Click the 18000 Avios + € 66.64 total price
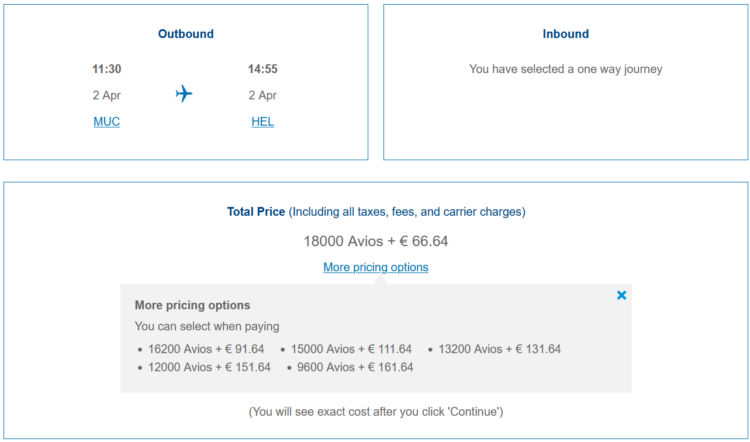Image resolution: width=750 pixels, height=442 pixels. [x=376, y=241]
